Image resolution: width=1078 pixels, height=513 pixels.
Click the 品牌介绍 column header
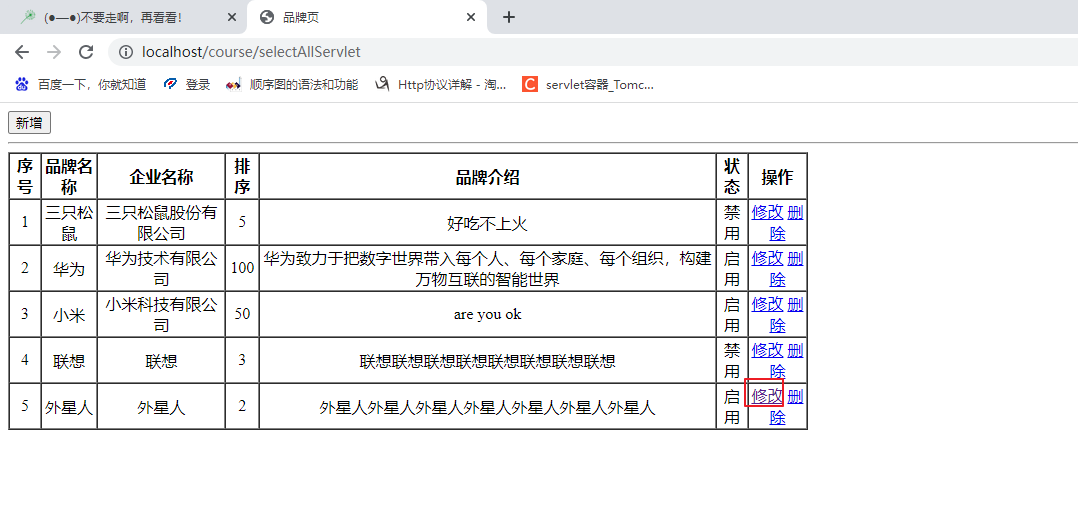click(x=487, y=177)
